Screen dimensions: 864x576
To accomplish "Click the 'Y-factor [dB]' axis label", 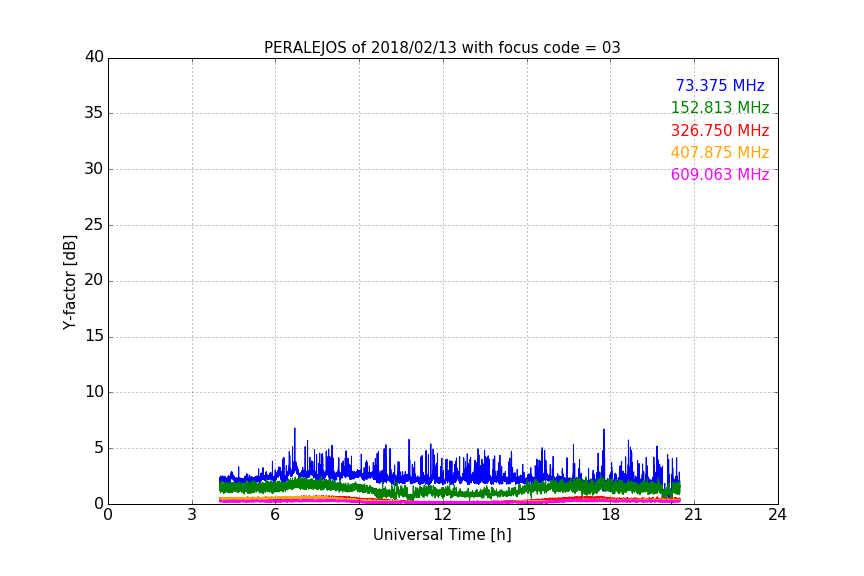I will point(70,282).
